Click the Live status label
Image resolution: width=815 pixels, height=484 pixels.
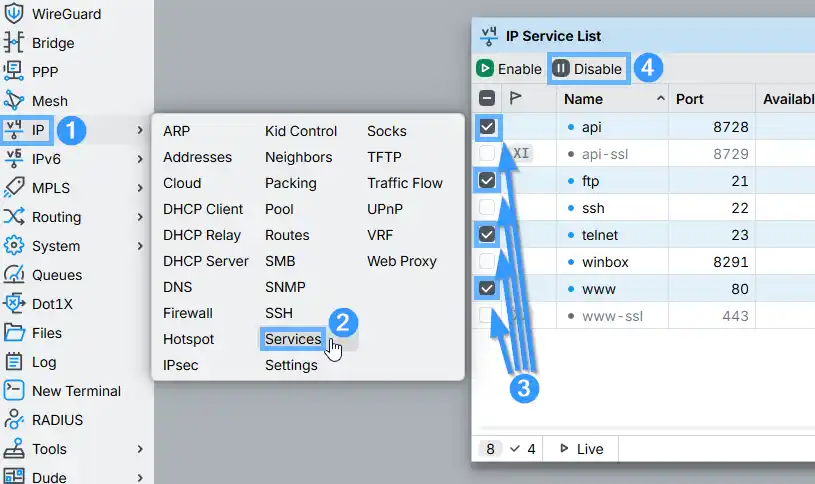click(590, 449)
